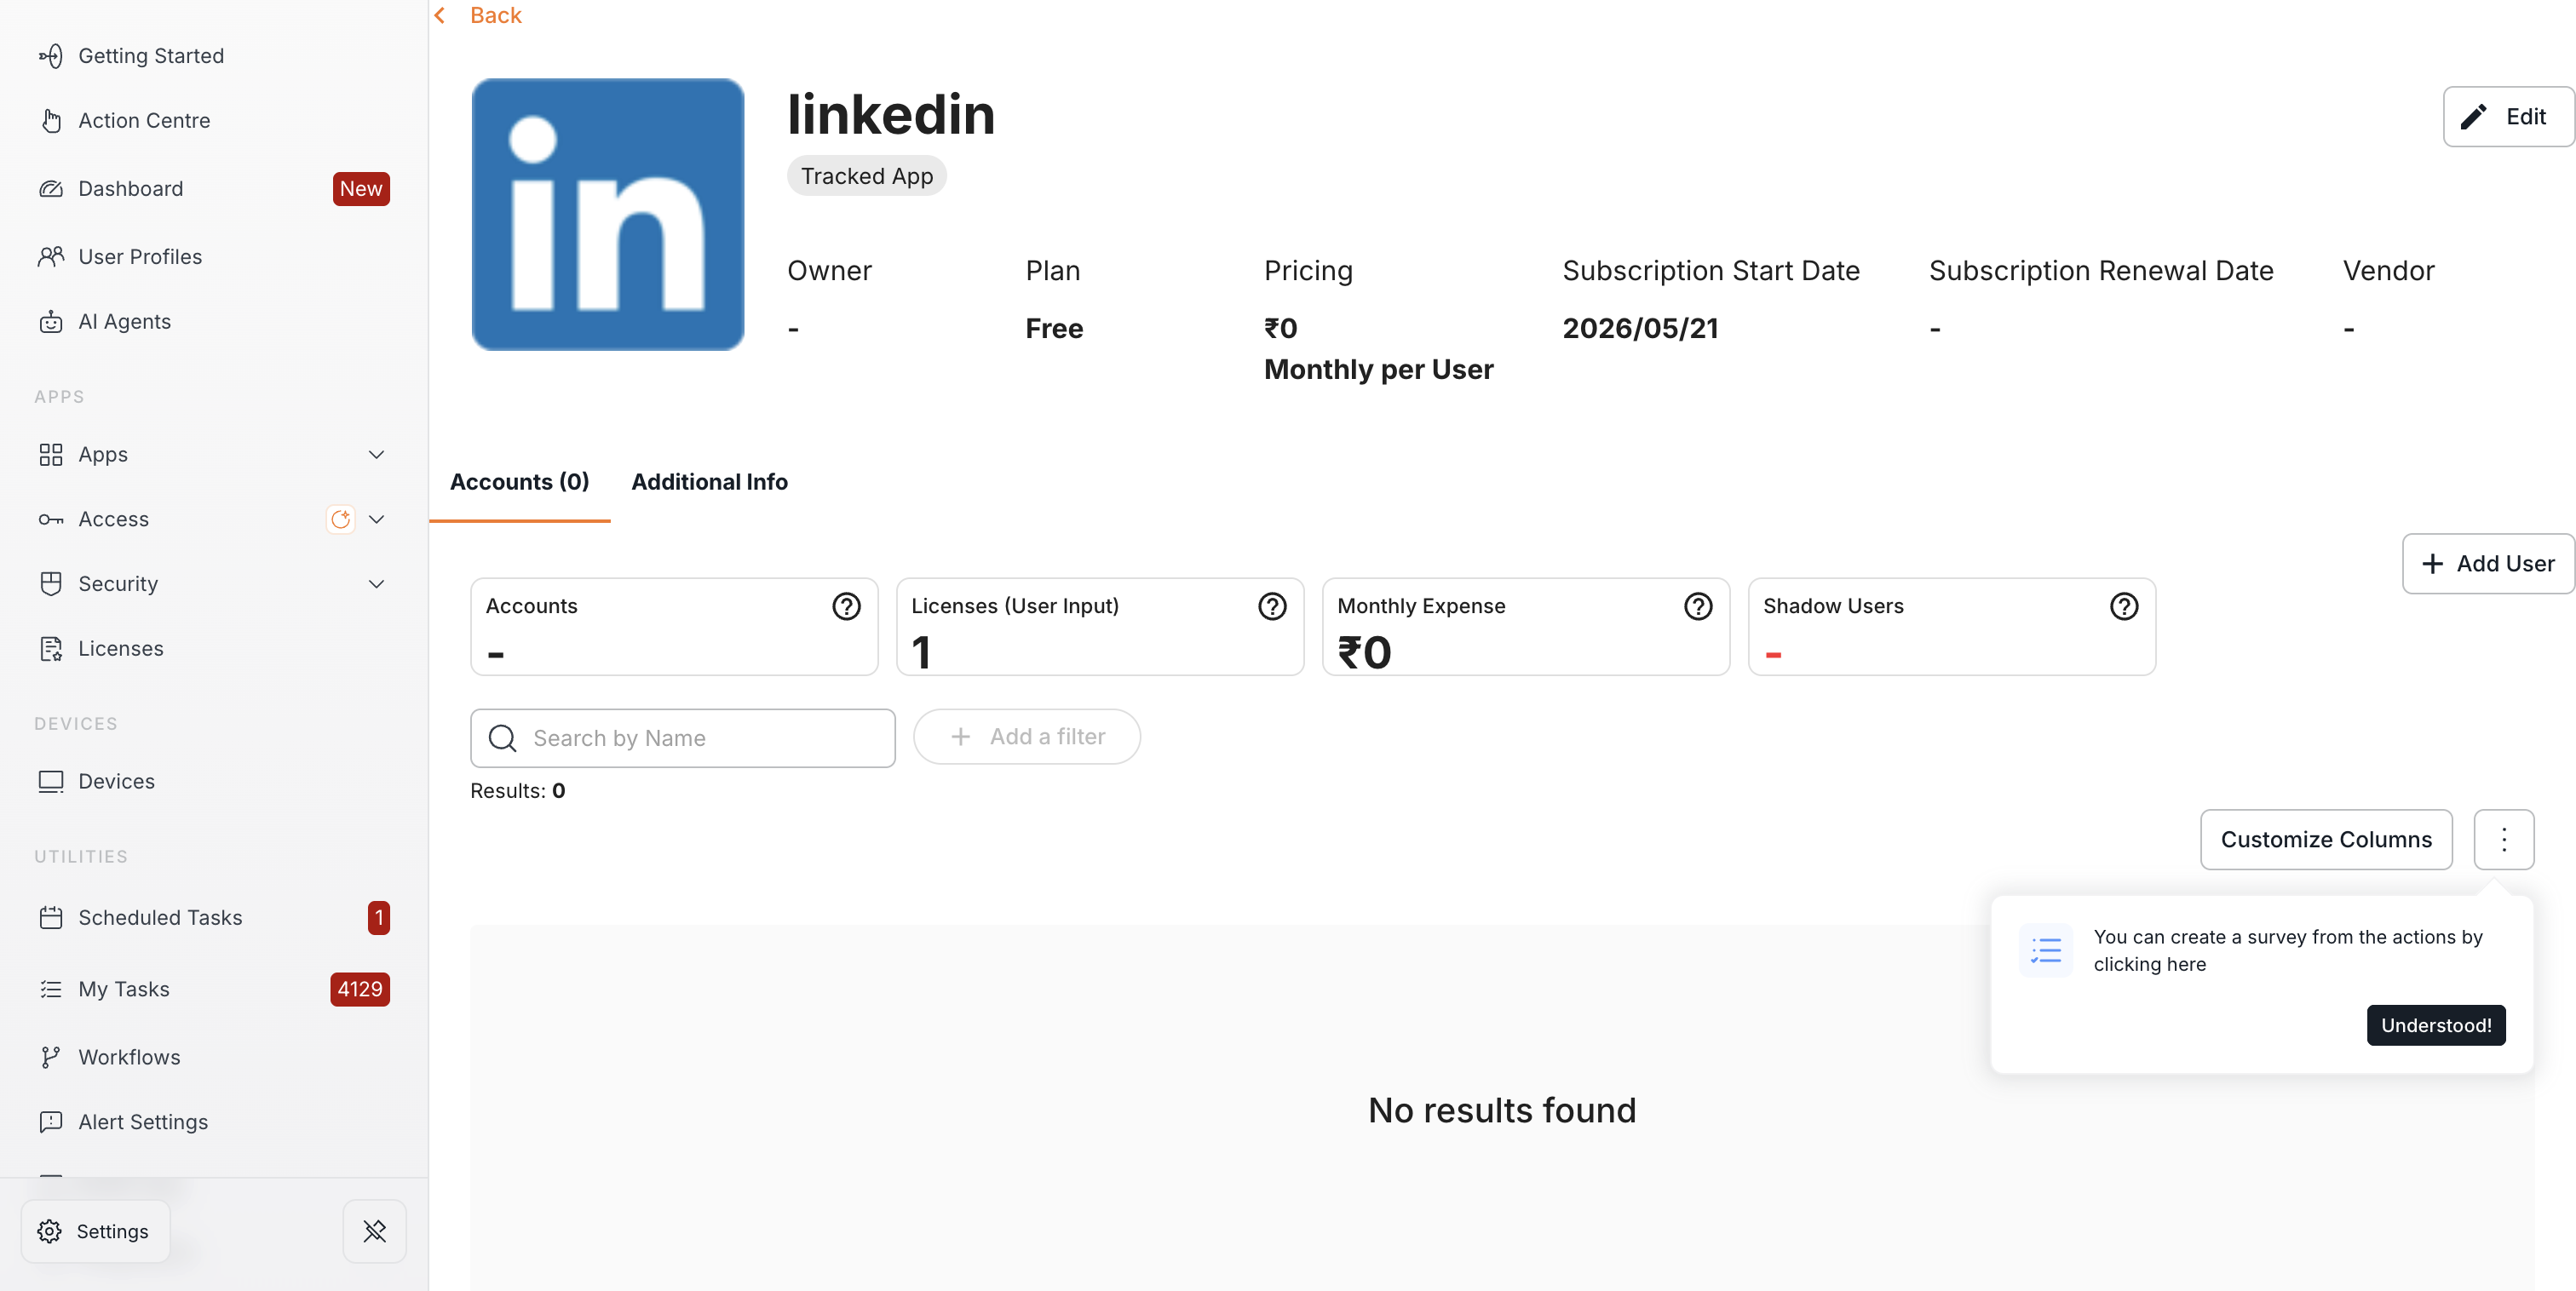Expand the Apps menu chevron

377,455
